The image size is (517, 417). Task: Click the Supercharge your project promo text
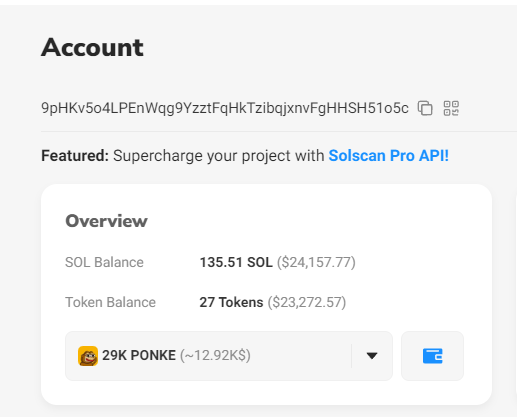[219, 156]
